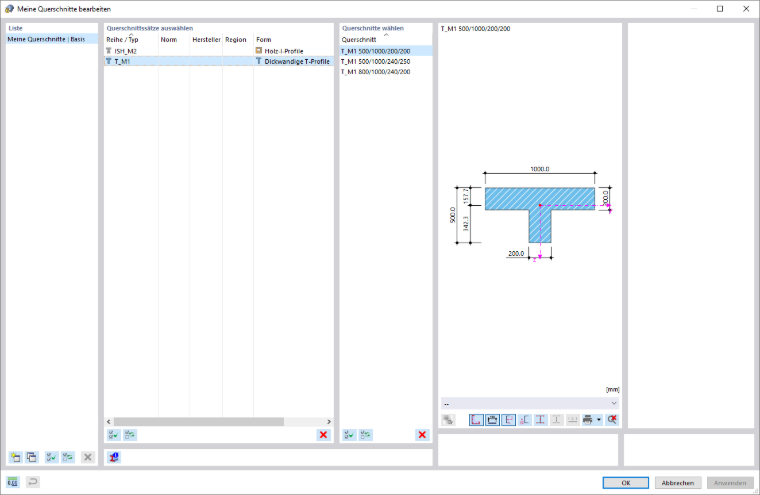Select the ISH_M2 series row
The width and height of the screenshot is (760, 495).
[x=219, y=51]
